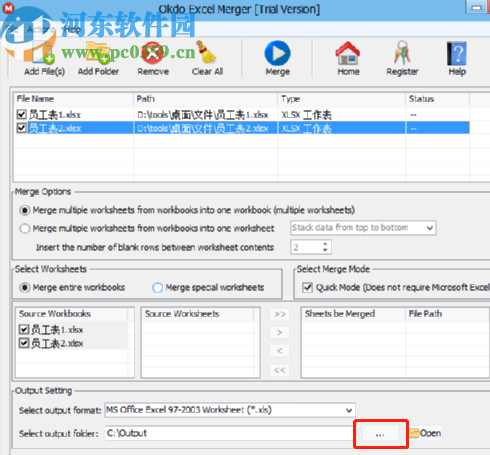Uncheck 员工表2.xlsx in the file list
The height and width of the screenshot is (455, 490).
[22, 128]
